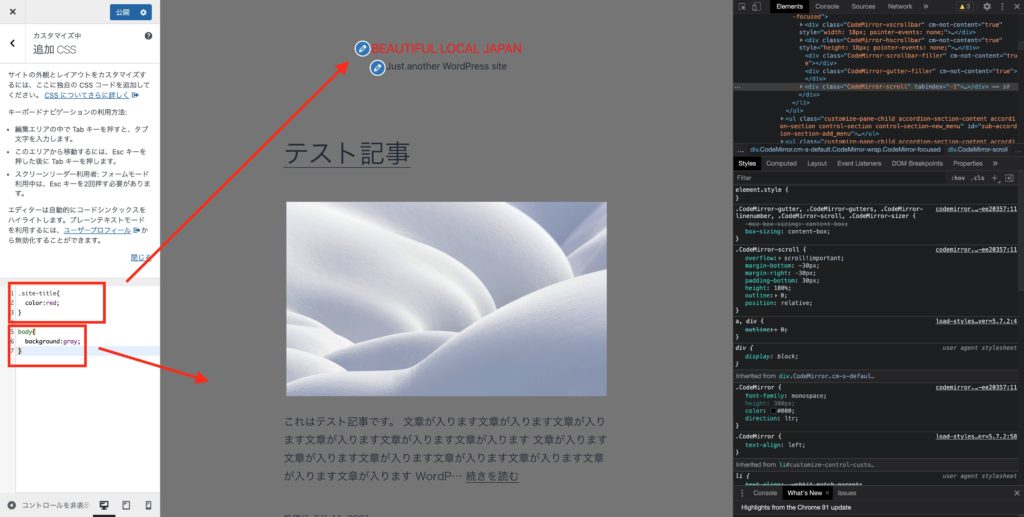Image resolution: width=1024 pixels, height=517 pixels.
Task: Click breadcrumb div.CodeMirror-scroll
Action: pos(978,149)
